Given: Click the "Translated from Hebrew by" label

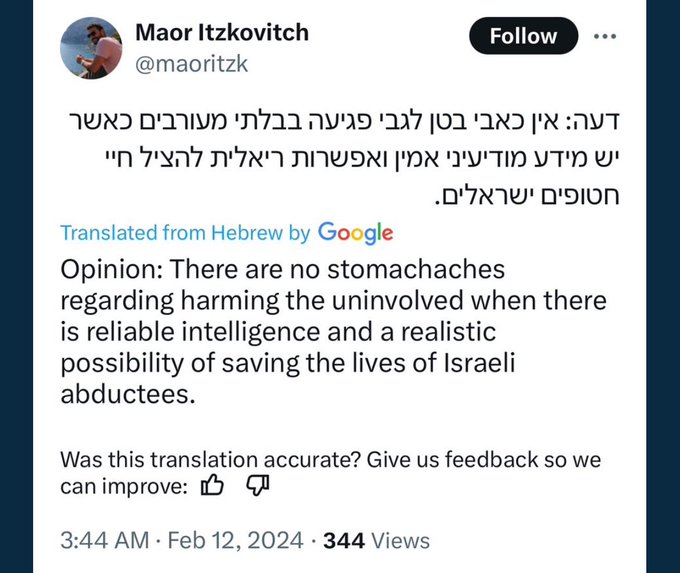Looking at the screenshot, I should point(185,233).
